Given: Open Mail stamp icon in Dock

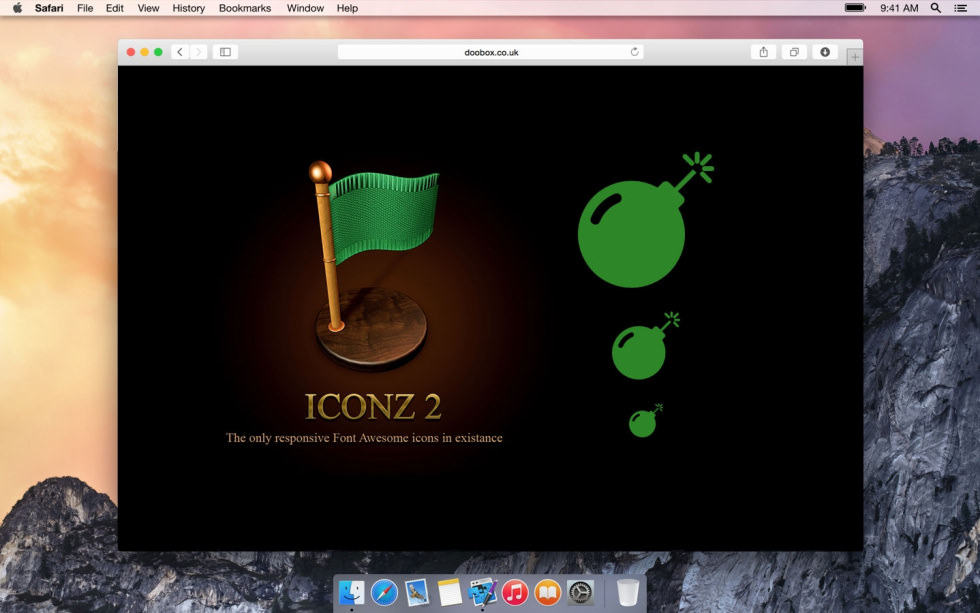Looking at the screenshot, I should (x=416, y=592).
